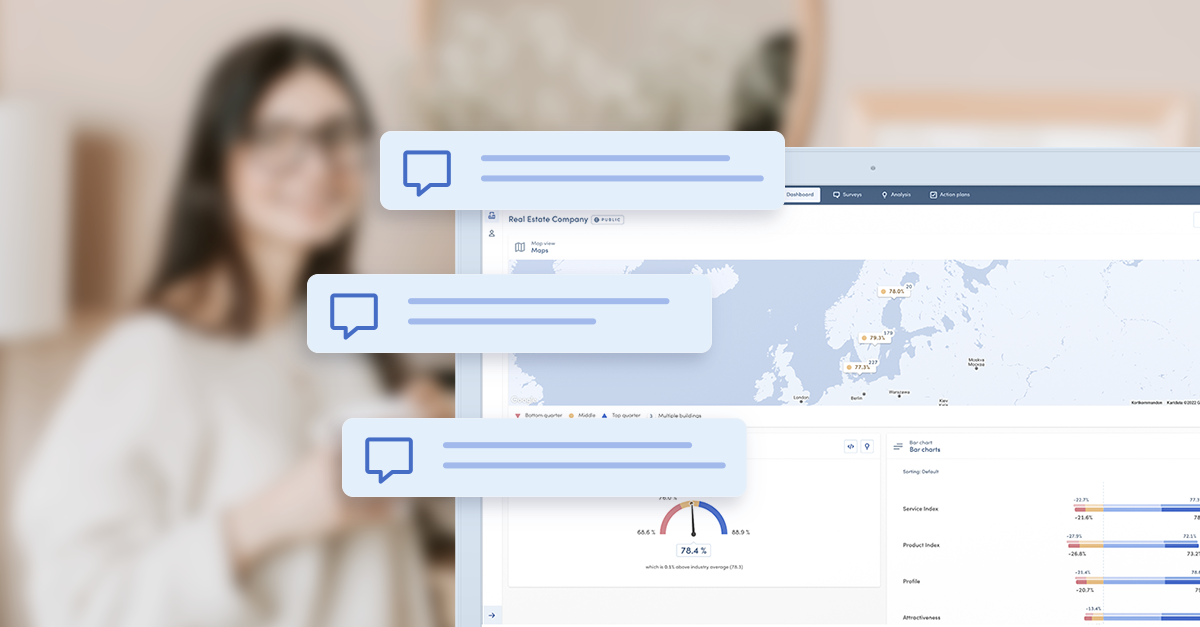This screenshot has height=627, width=1200.
Task: Open the bar chart menu icon in Bar charts panel
Action: coord(897,446)
